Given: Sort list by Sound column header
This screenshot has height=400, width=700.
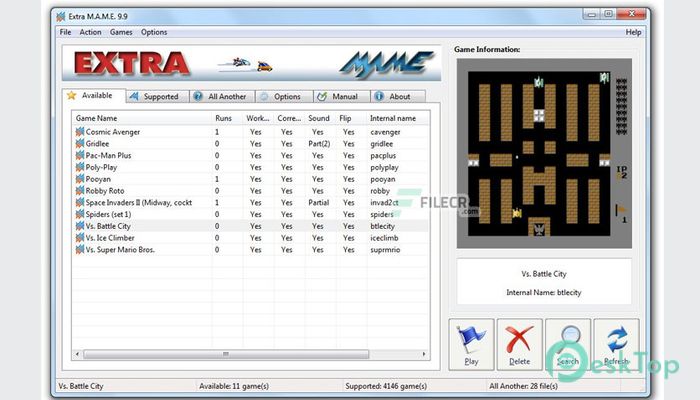Looking at the screenshot, I should click(321, 118).
